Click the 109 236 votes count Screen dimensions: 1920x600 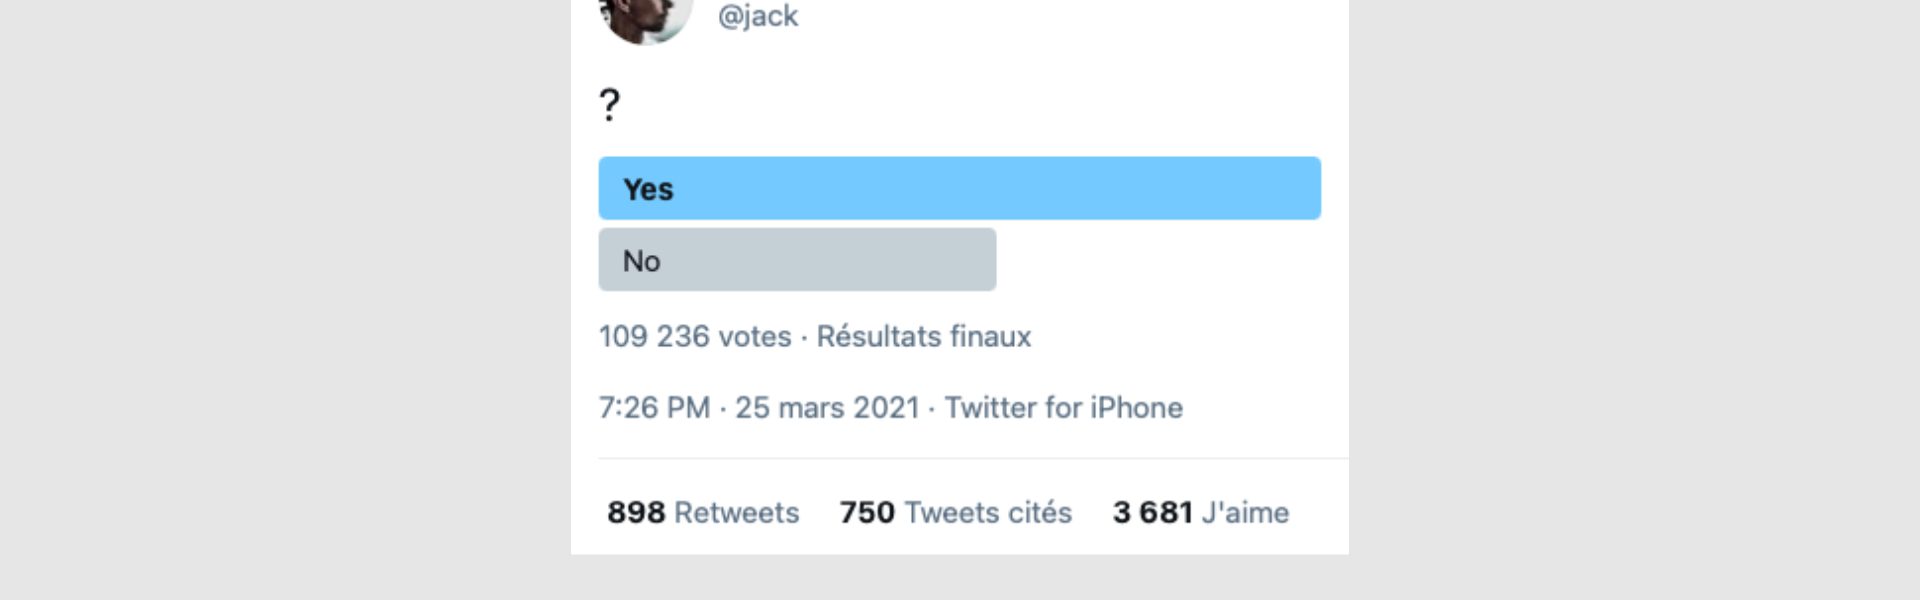tap(695, 336)
